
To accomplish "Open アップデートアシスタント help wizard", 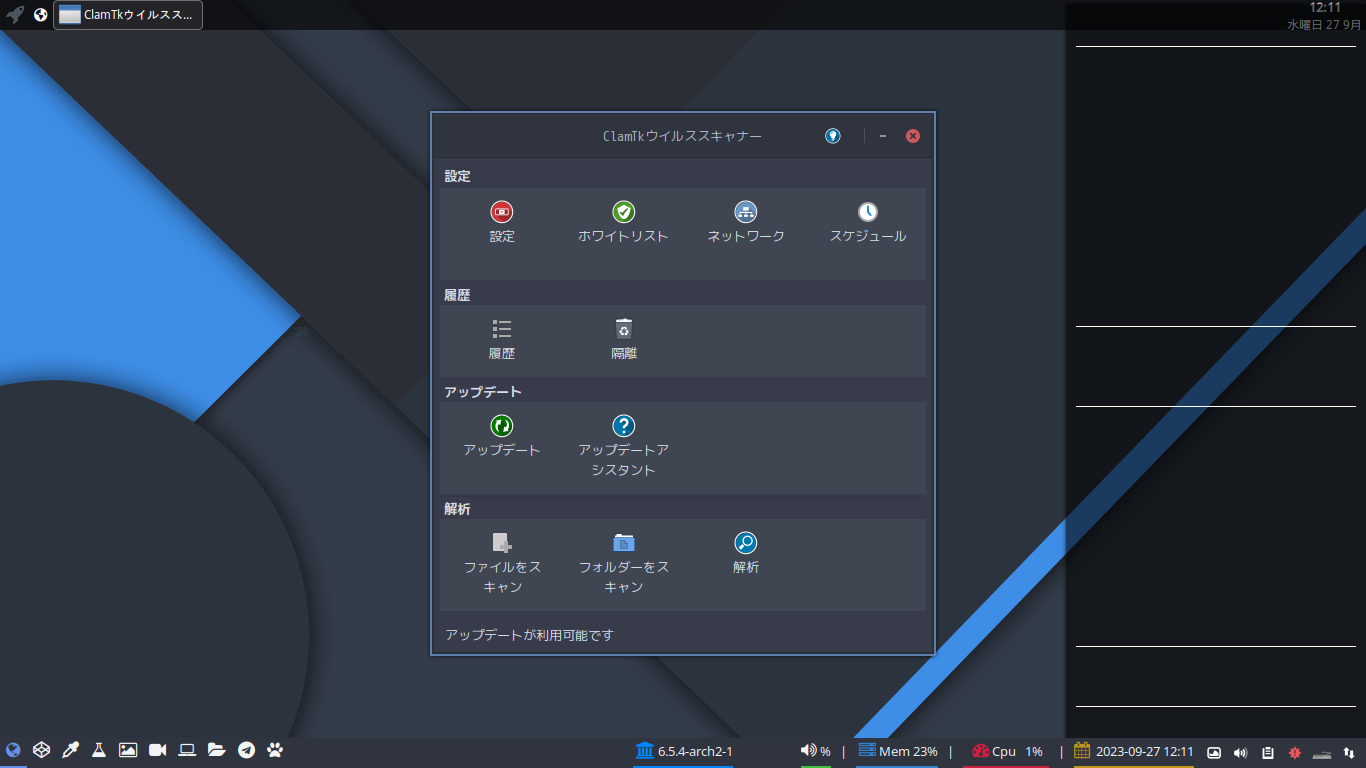I will (x=624, y=426).
